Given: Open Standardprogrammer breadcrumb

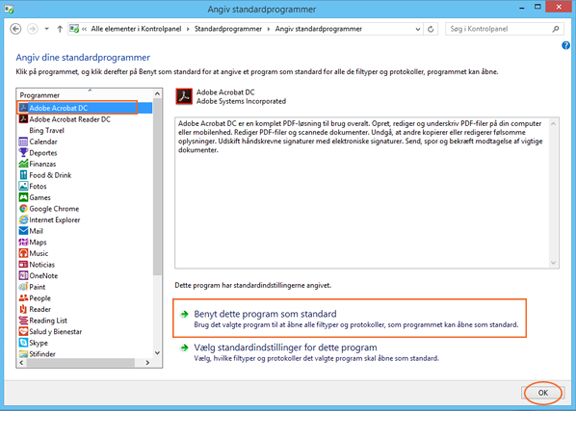Looking at the screenshot, I should click(x=228, y=29).
